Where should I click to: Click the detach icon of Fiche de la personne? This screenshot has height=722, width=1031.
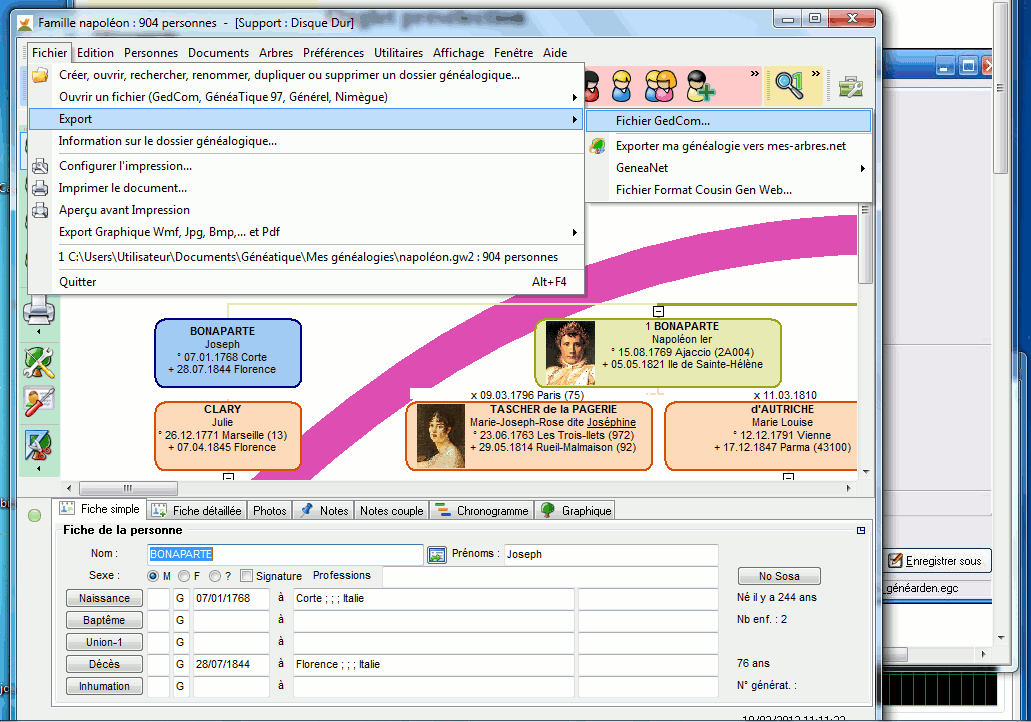tap(861, 531)
